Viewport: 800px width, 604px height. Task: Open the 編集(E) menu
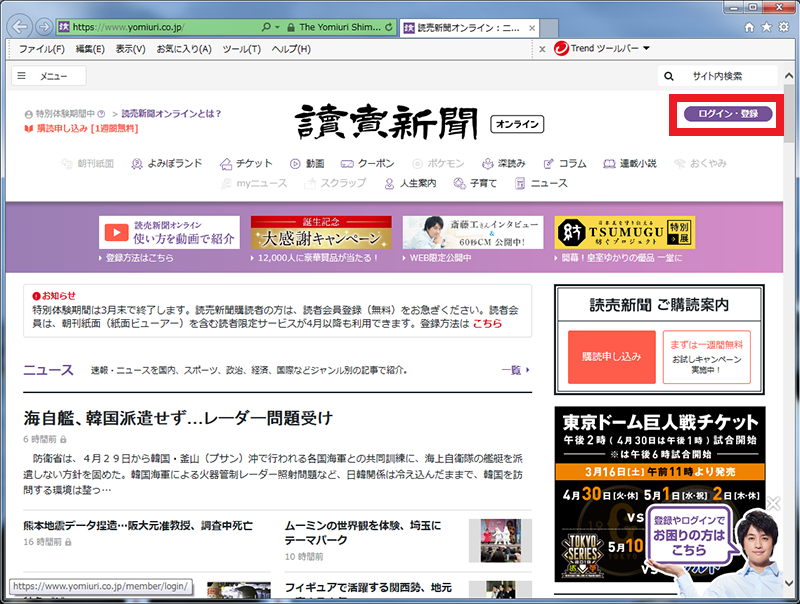tap(90, 49)
